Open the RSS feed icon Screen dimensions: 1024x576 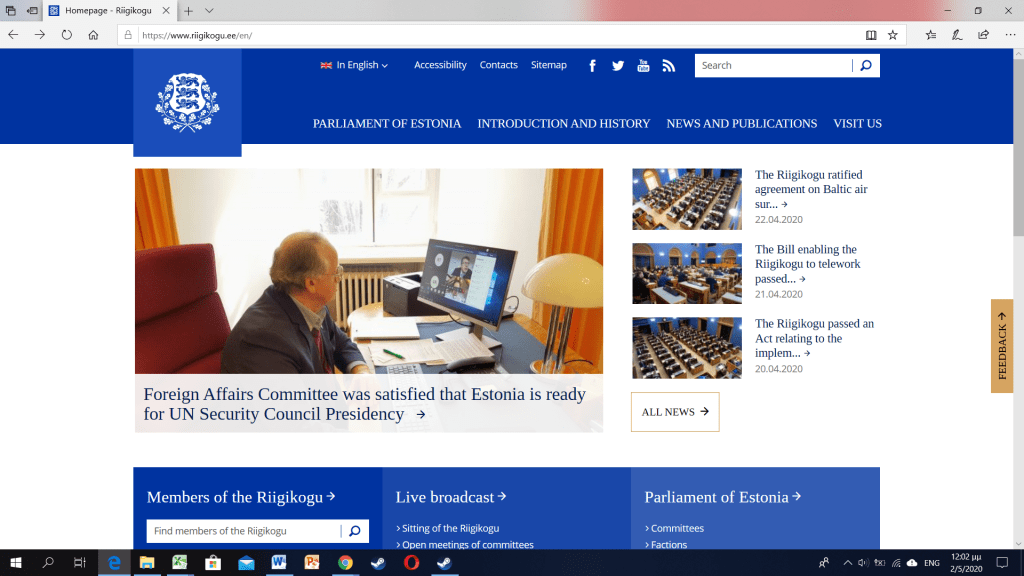669,66
